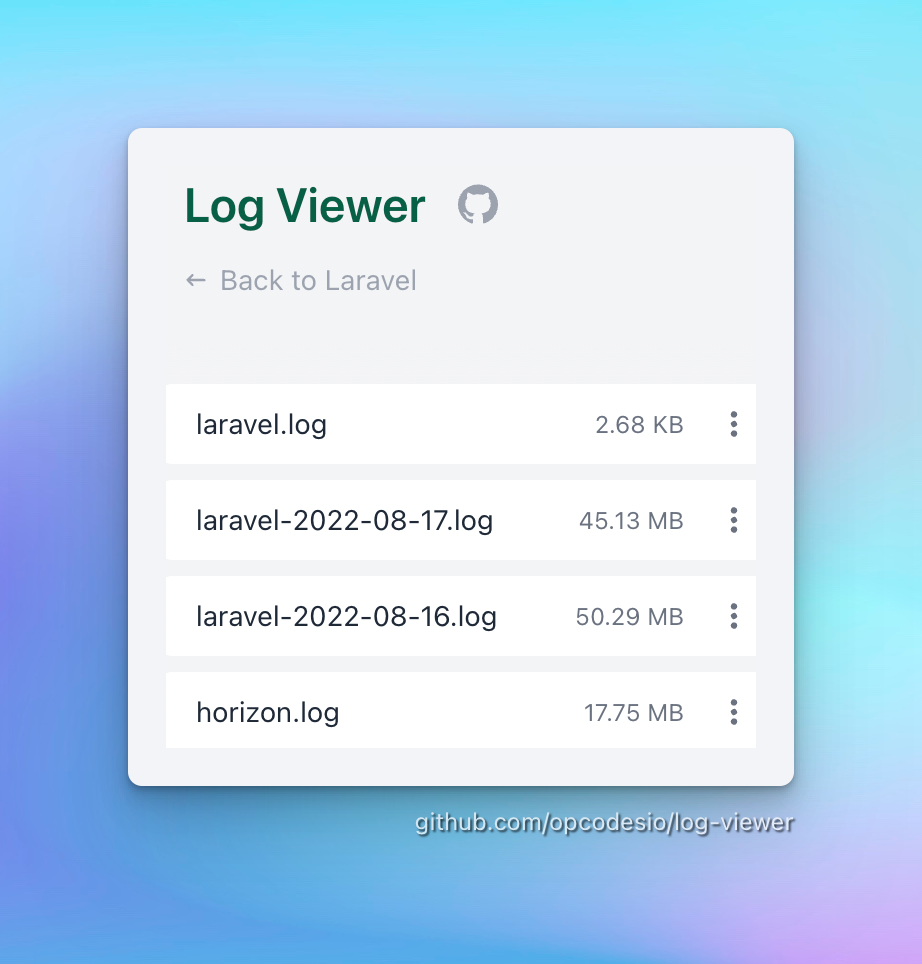Click the left arrow beside Back to Laravel
The width and height of the screenshot is (922, 964).
coord(195,280)
